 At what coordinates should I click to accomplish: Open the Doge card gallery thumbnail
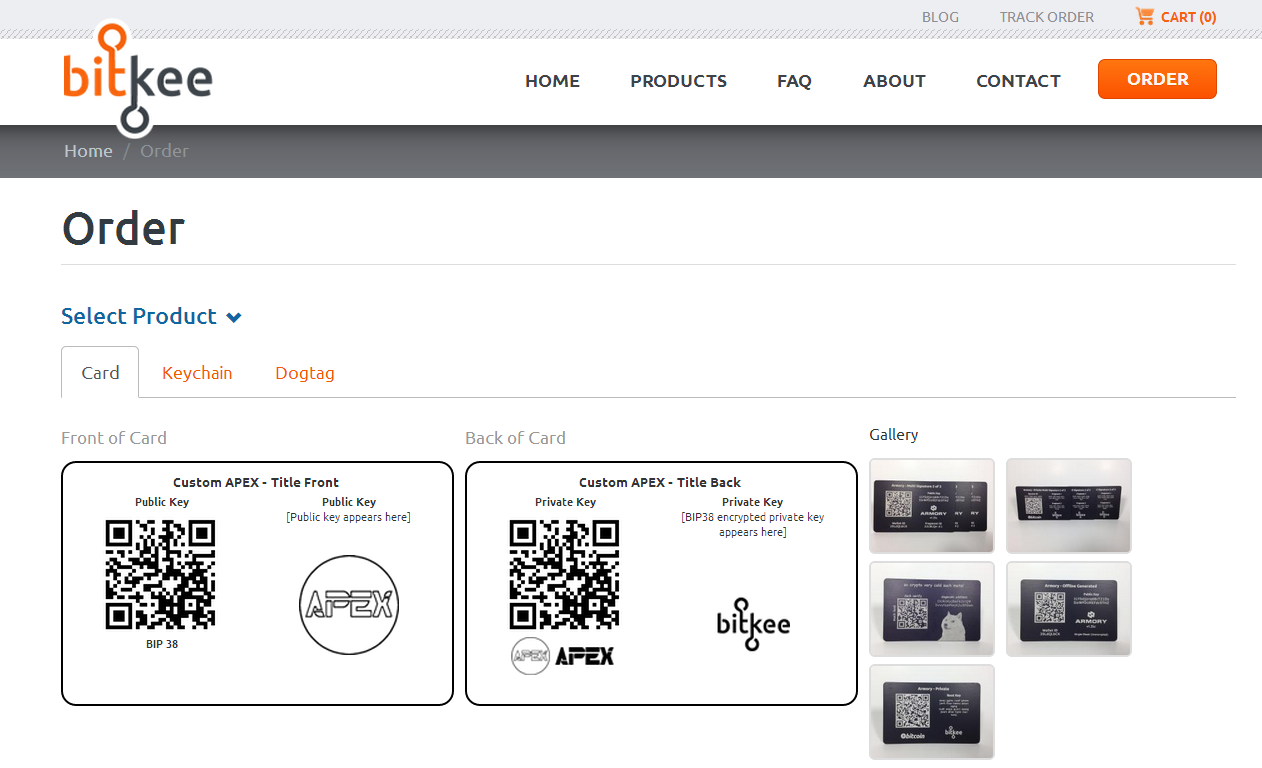pos(932,609)
